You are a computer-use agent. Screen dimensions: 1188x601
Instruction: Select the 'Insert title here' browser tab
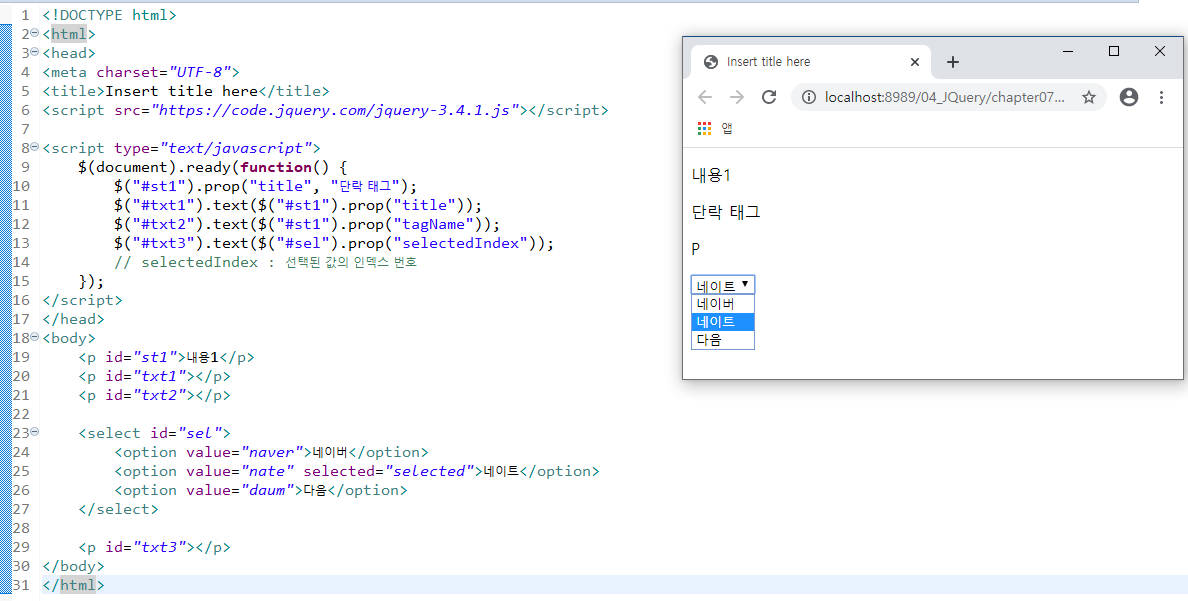[810, 62]
